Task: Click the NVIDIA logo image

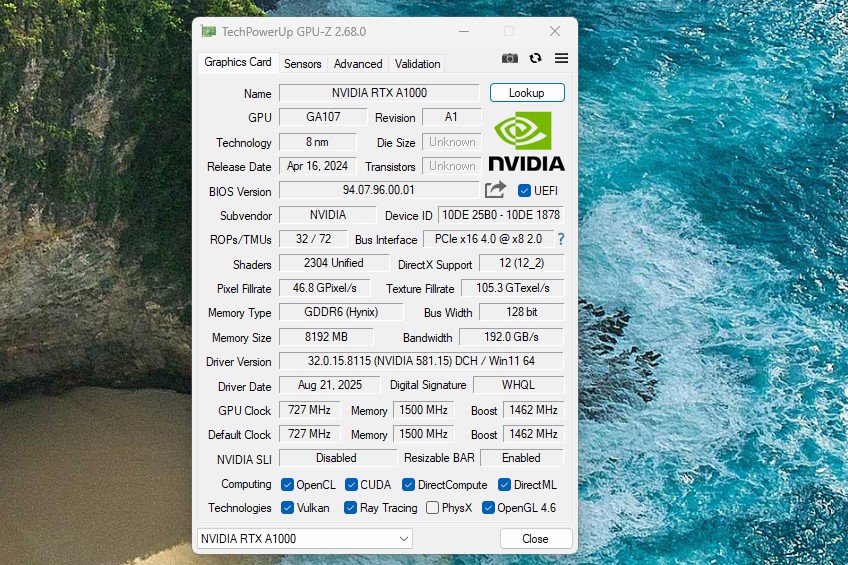Action: click(x=526, y=141)
